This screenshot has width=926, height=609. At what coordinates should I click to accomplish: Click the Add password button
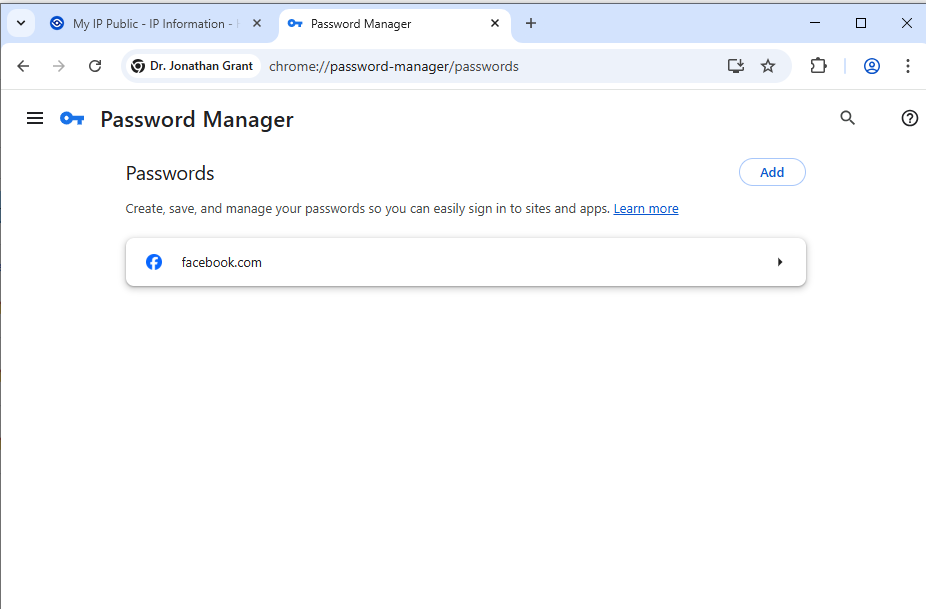click(x=771, y=172)
